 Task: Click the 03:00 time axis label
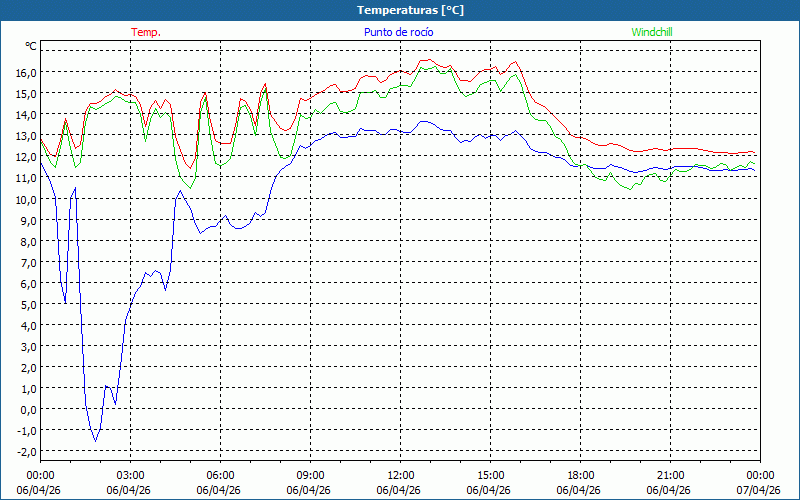130,475
